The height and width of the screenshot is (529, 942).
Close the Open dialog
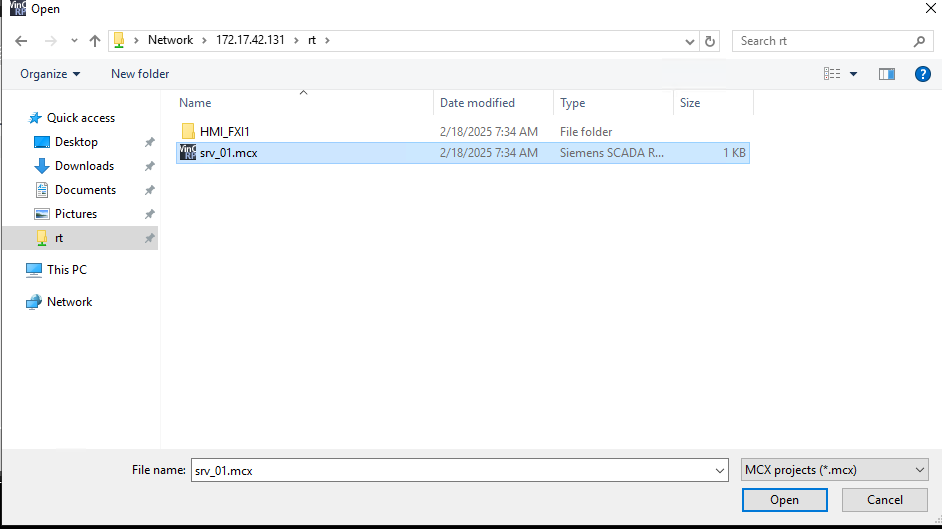pyautogui.click(x=930, y=8)
